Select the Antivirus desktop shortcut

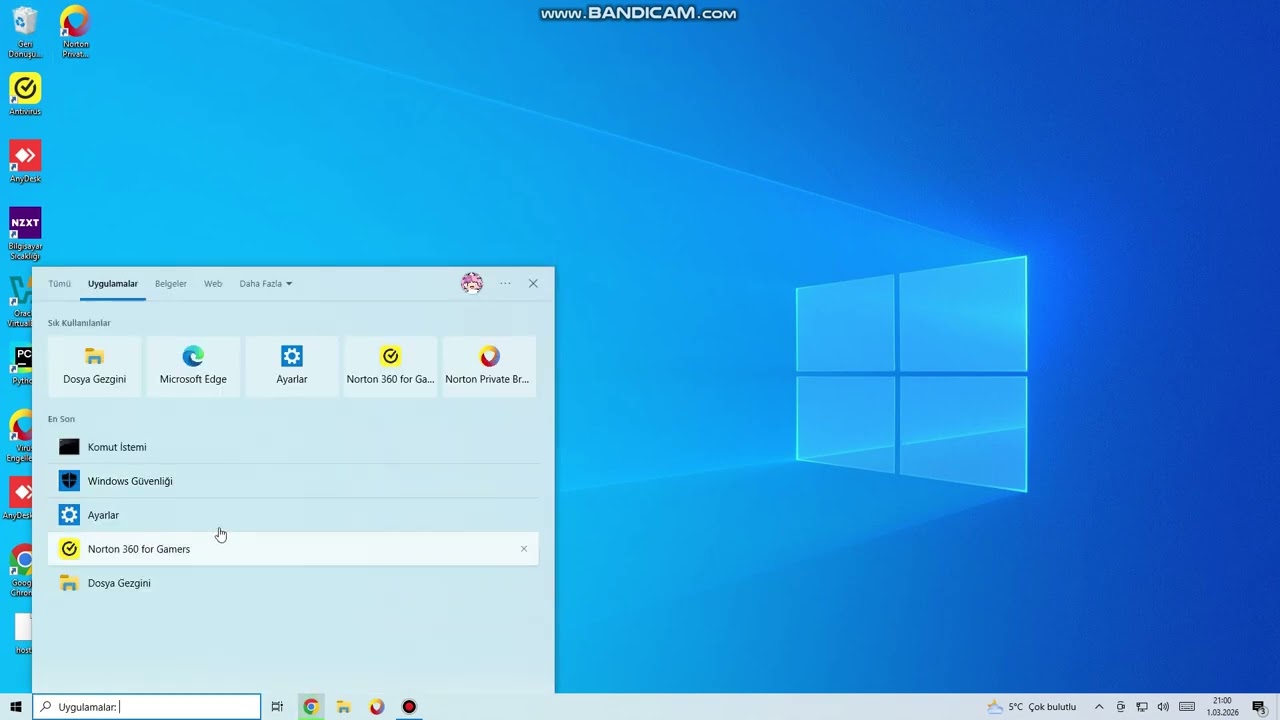25,95
